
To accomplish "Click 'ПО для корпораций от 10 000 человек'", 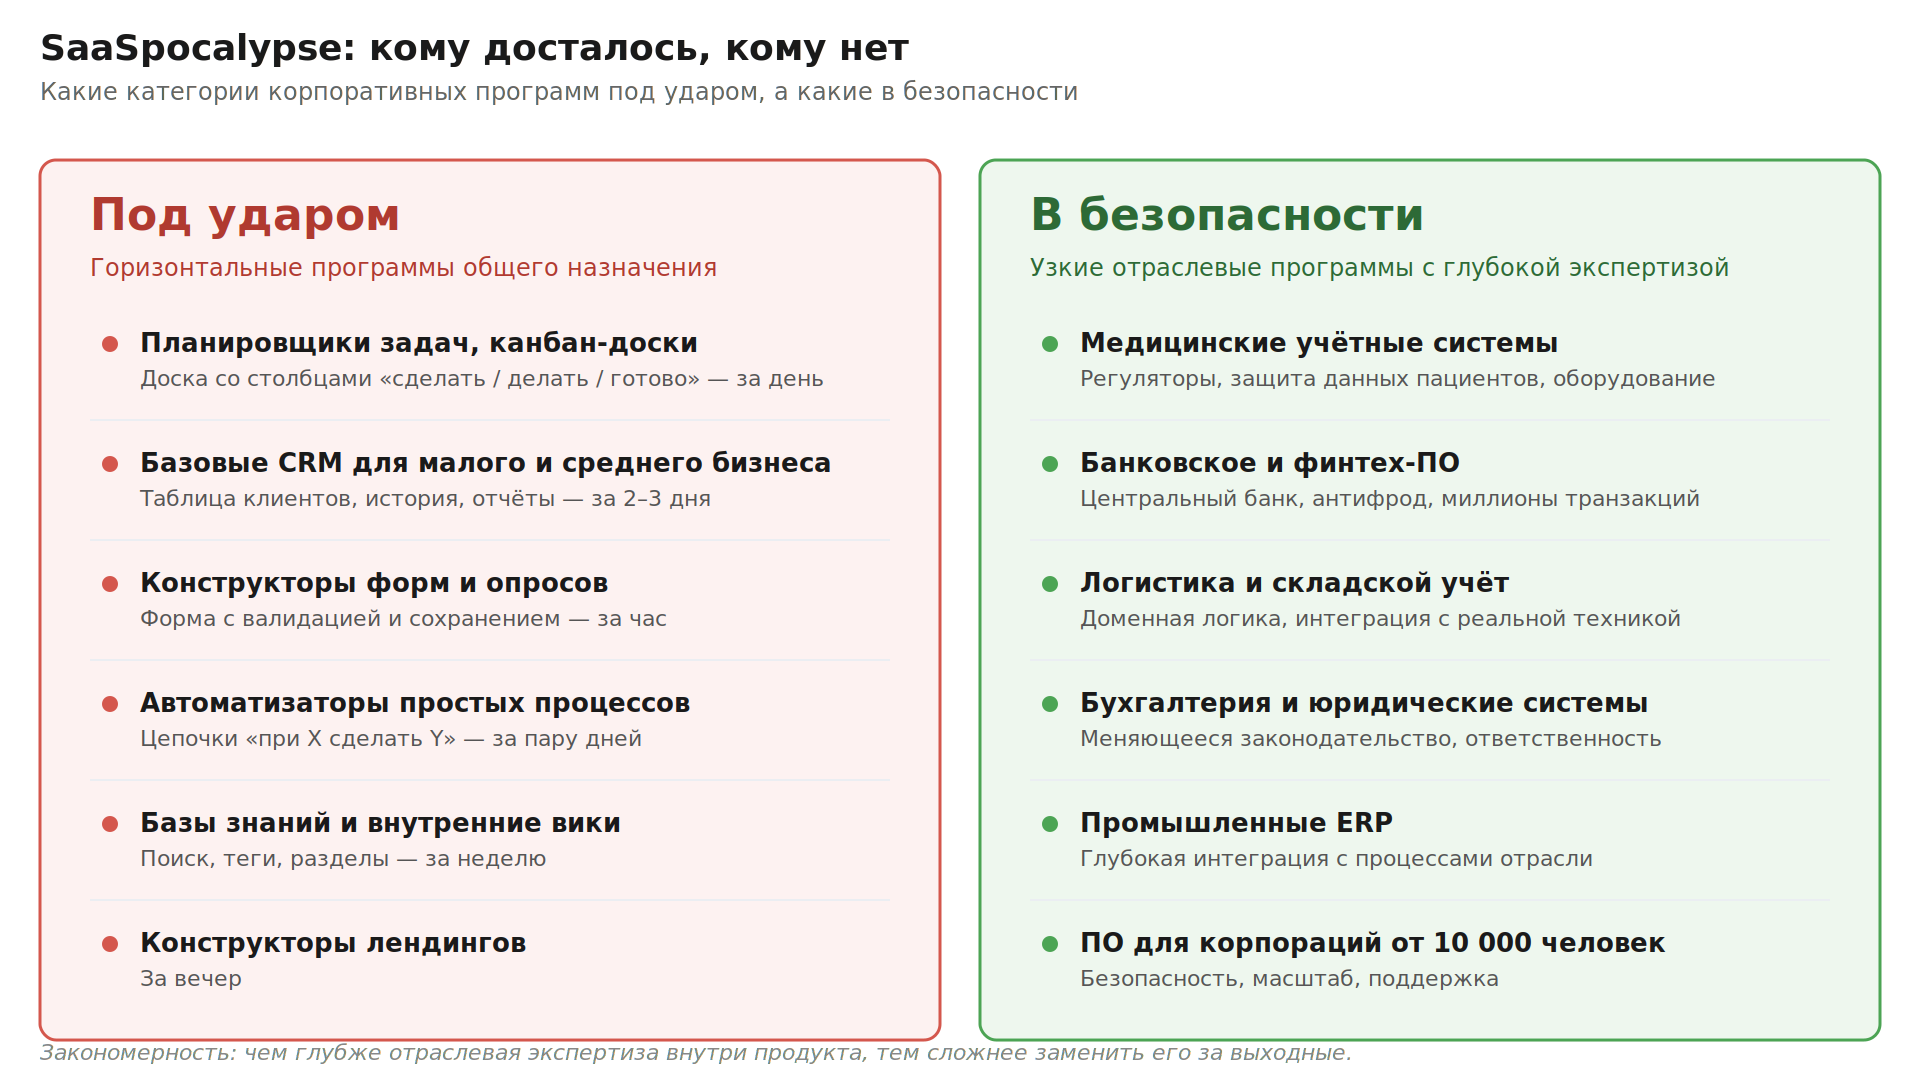I will [1372, 943].
